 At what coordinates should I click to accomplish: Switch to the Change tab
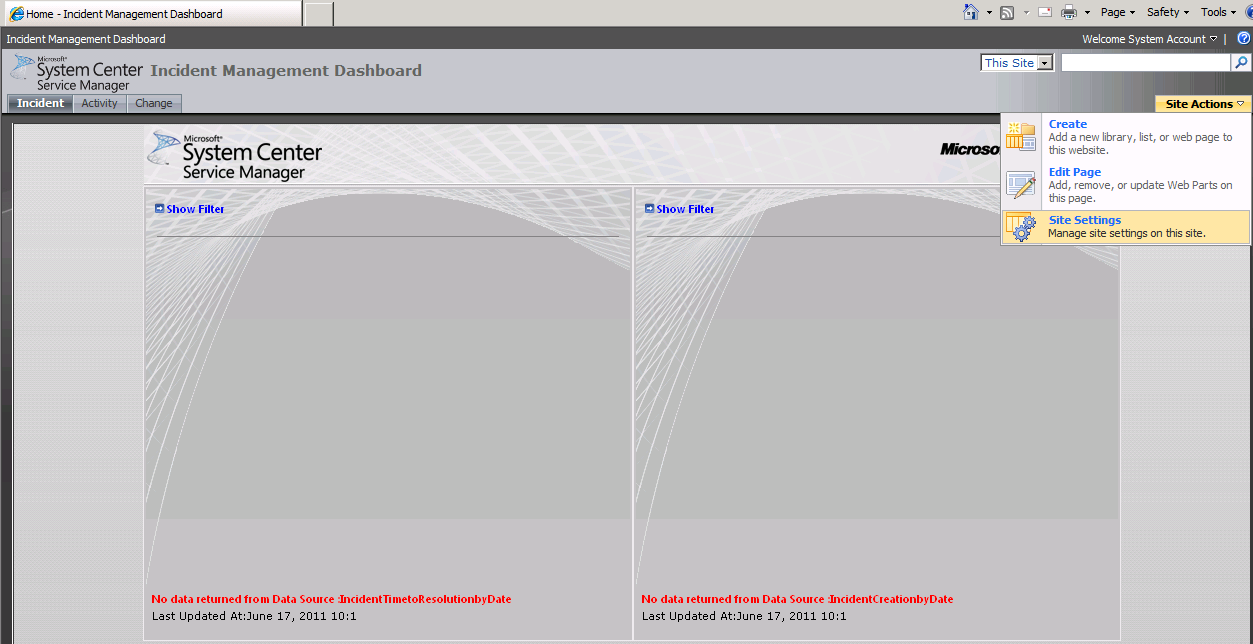pyautogui.click(x=153, y=103)
